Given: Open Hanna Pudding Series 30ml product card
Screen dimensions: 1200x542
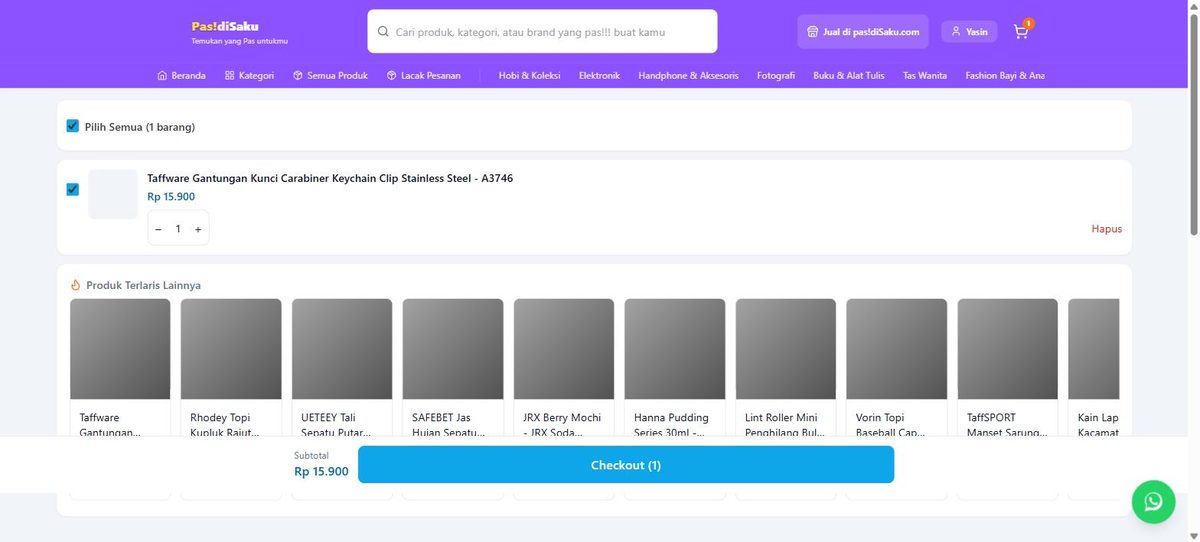Looking at the screenshot, I should pyautogui.click(x=675, y=398).
